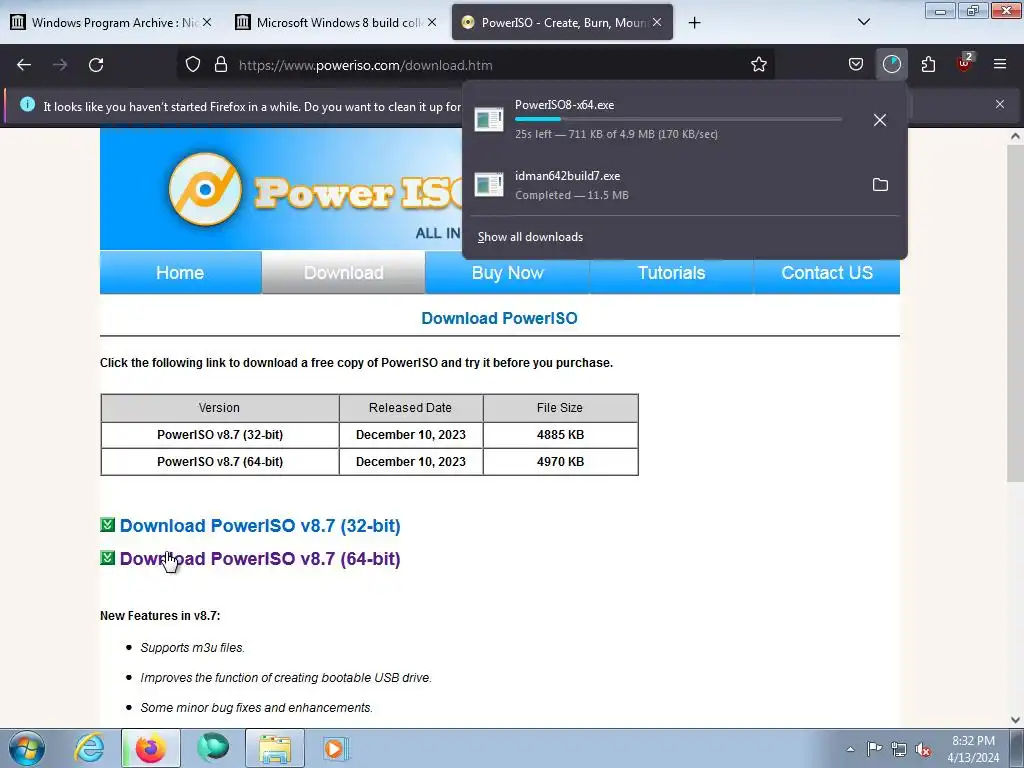Launch Internet Explorer from the taskbar
1024x768 pixels.
click(89, 748)
